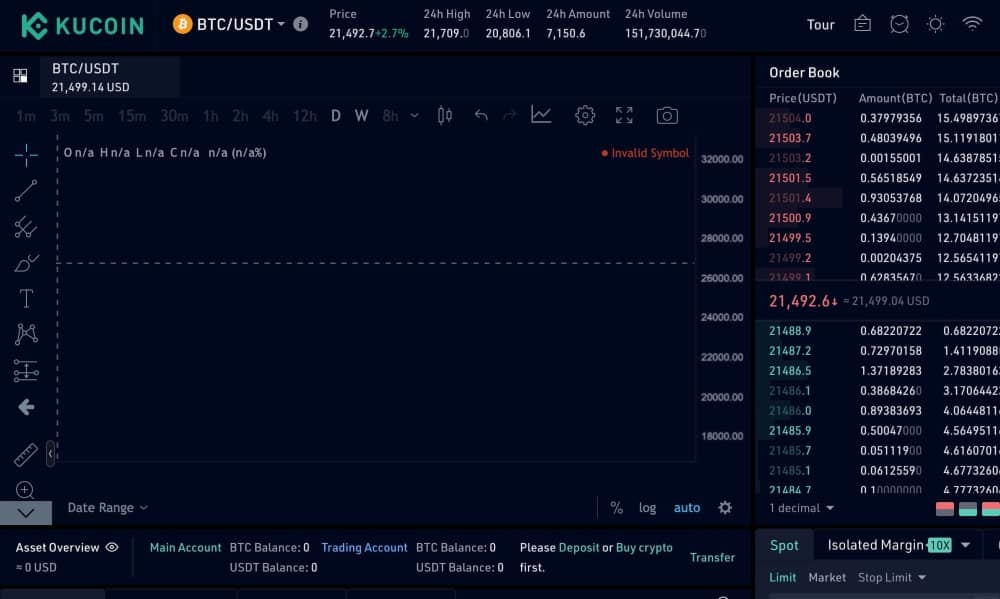
Task: Open the Trading Account link
Action: pos(364,547)
